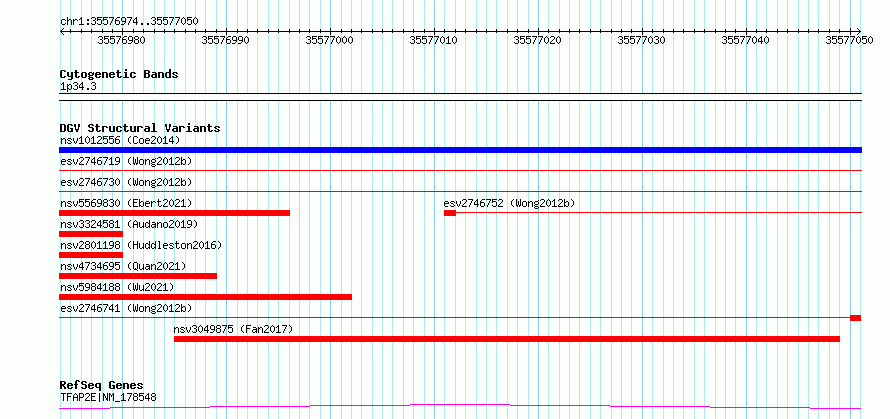Select nsv3049875 (Fan2017) label
The height and width of the screenshot is (419, 890).
coord(233,329)
